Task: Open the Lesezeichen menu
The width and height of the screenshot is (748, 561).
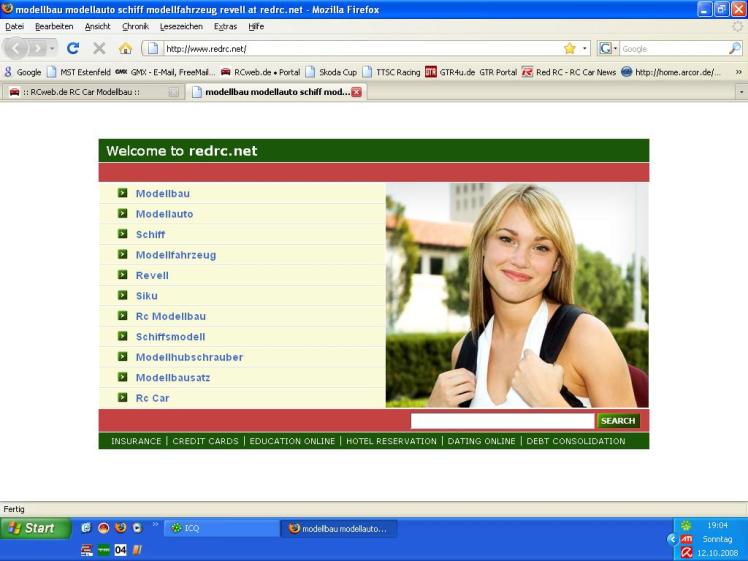Action: point(181,26)
